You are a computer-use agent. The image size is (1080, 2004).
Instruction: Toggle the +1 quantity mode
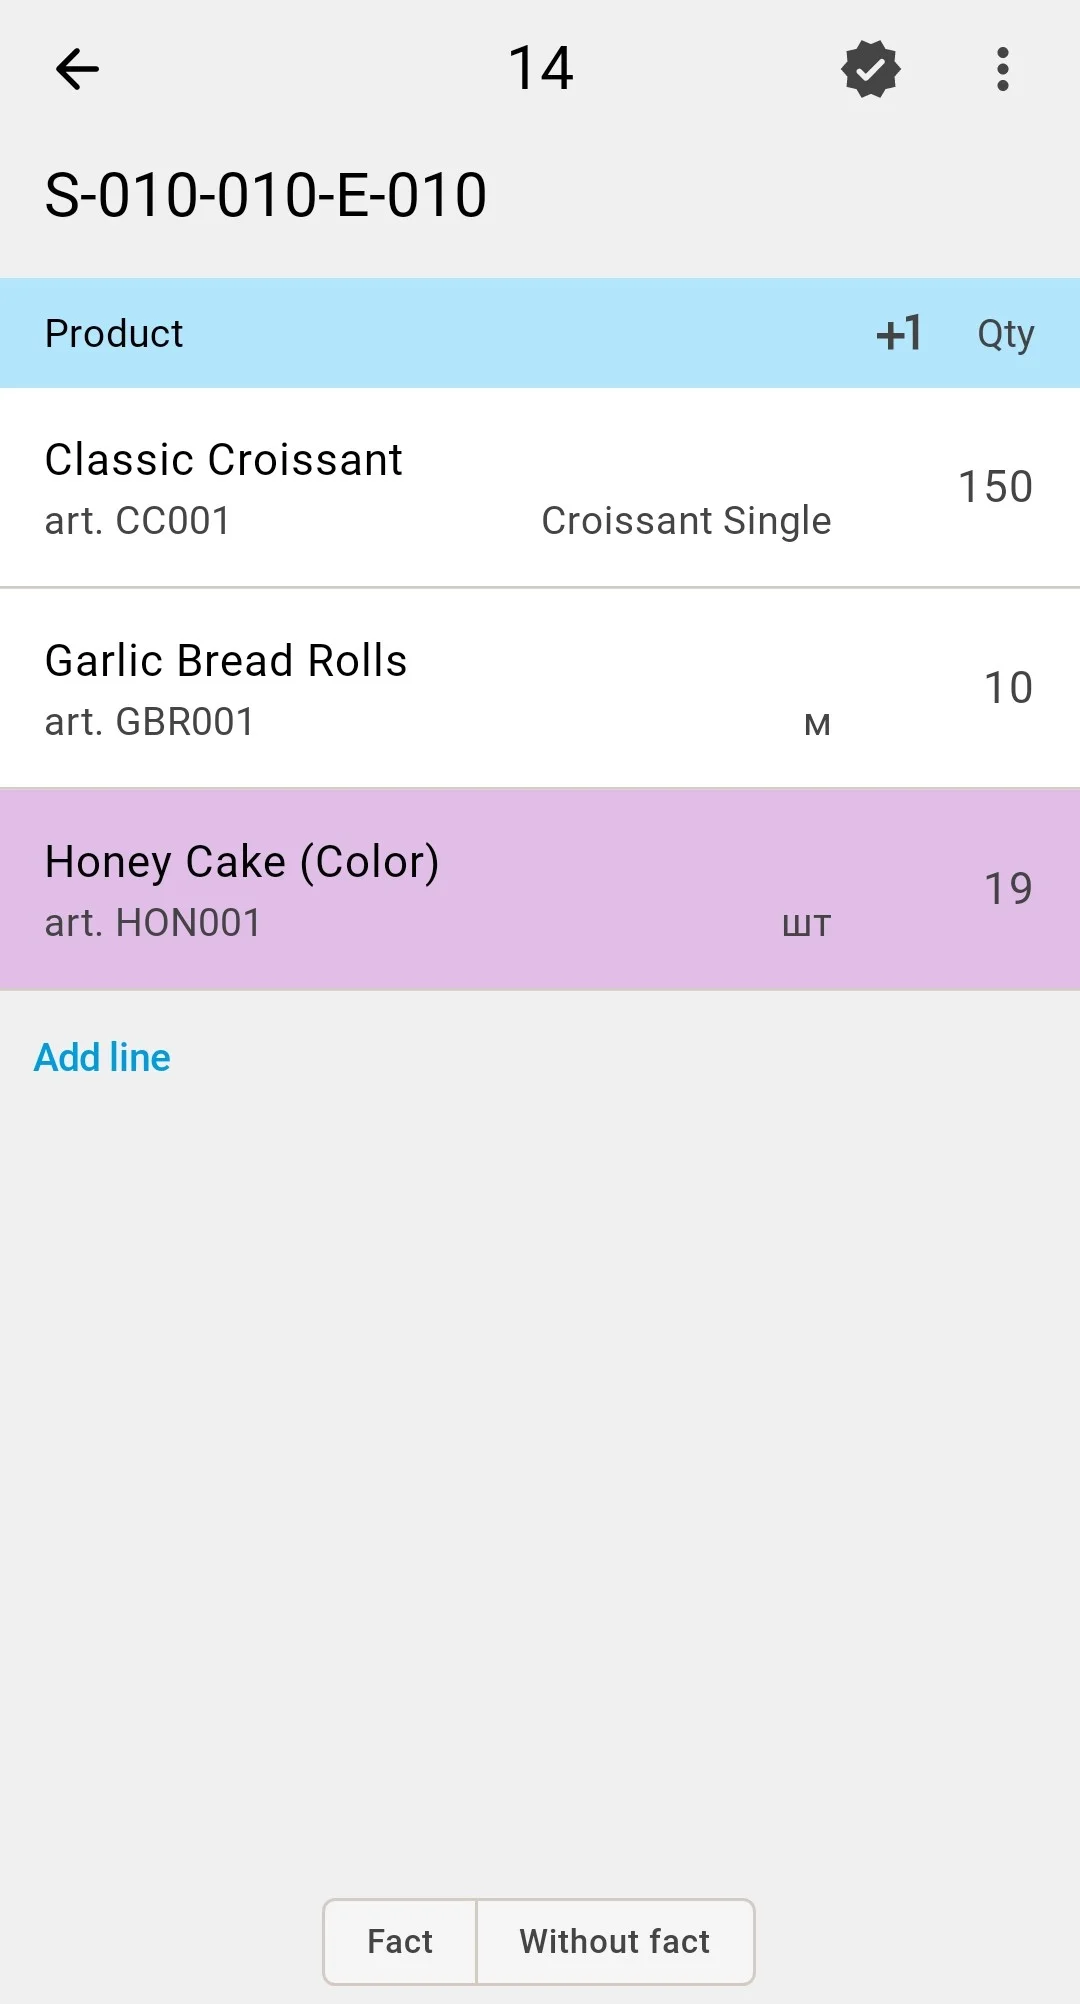898,333
